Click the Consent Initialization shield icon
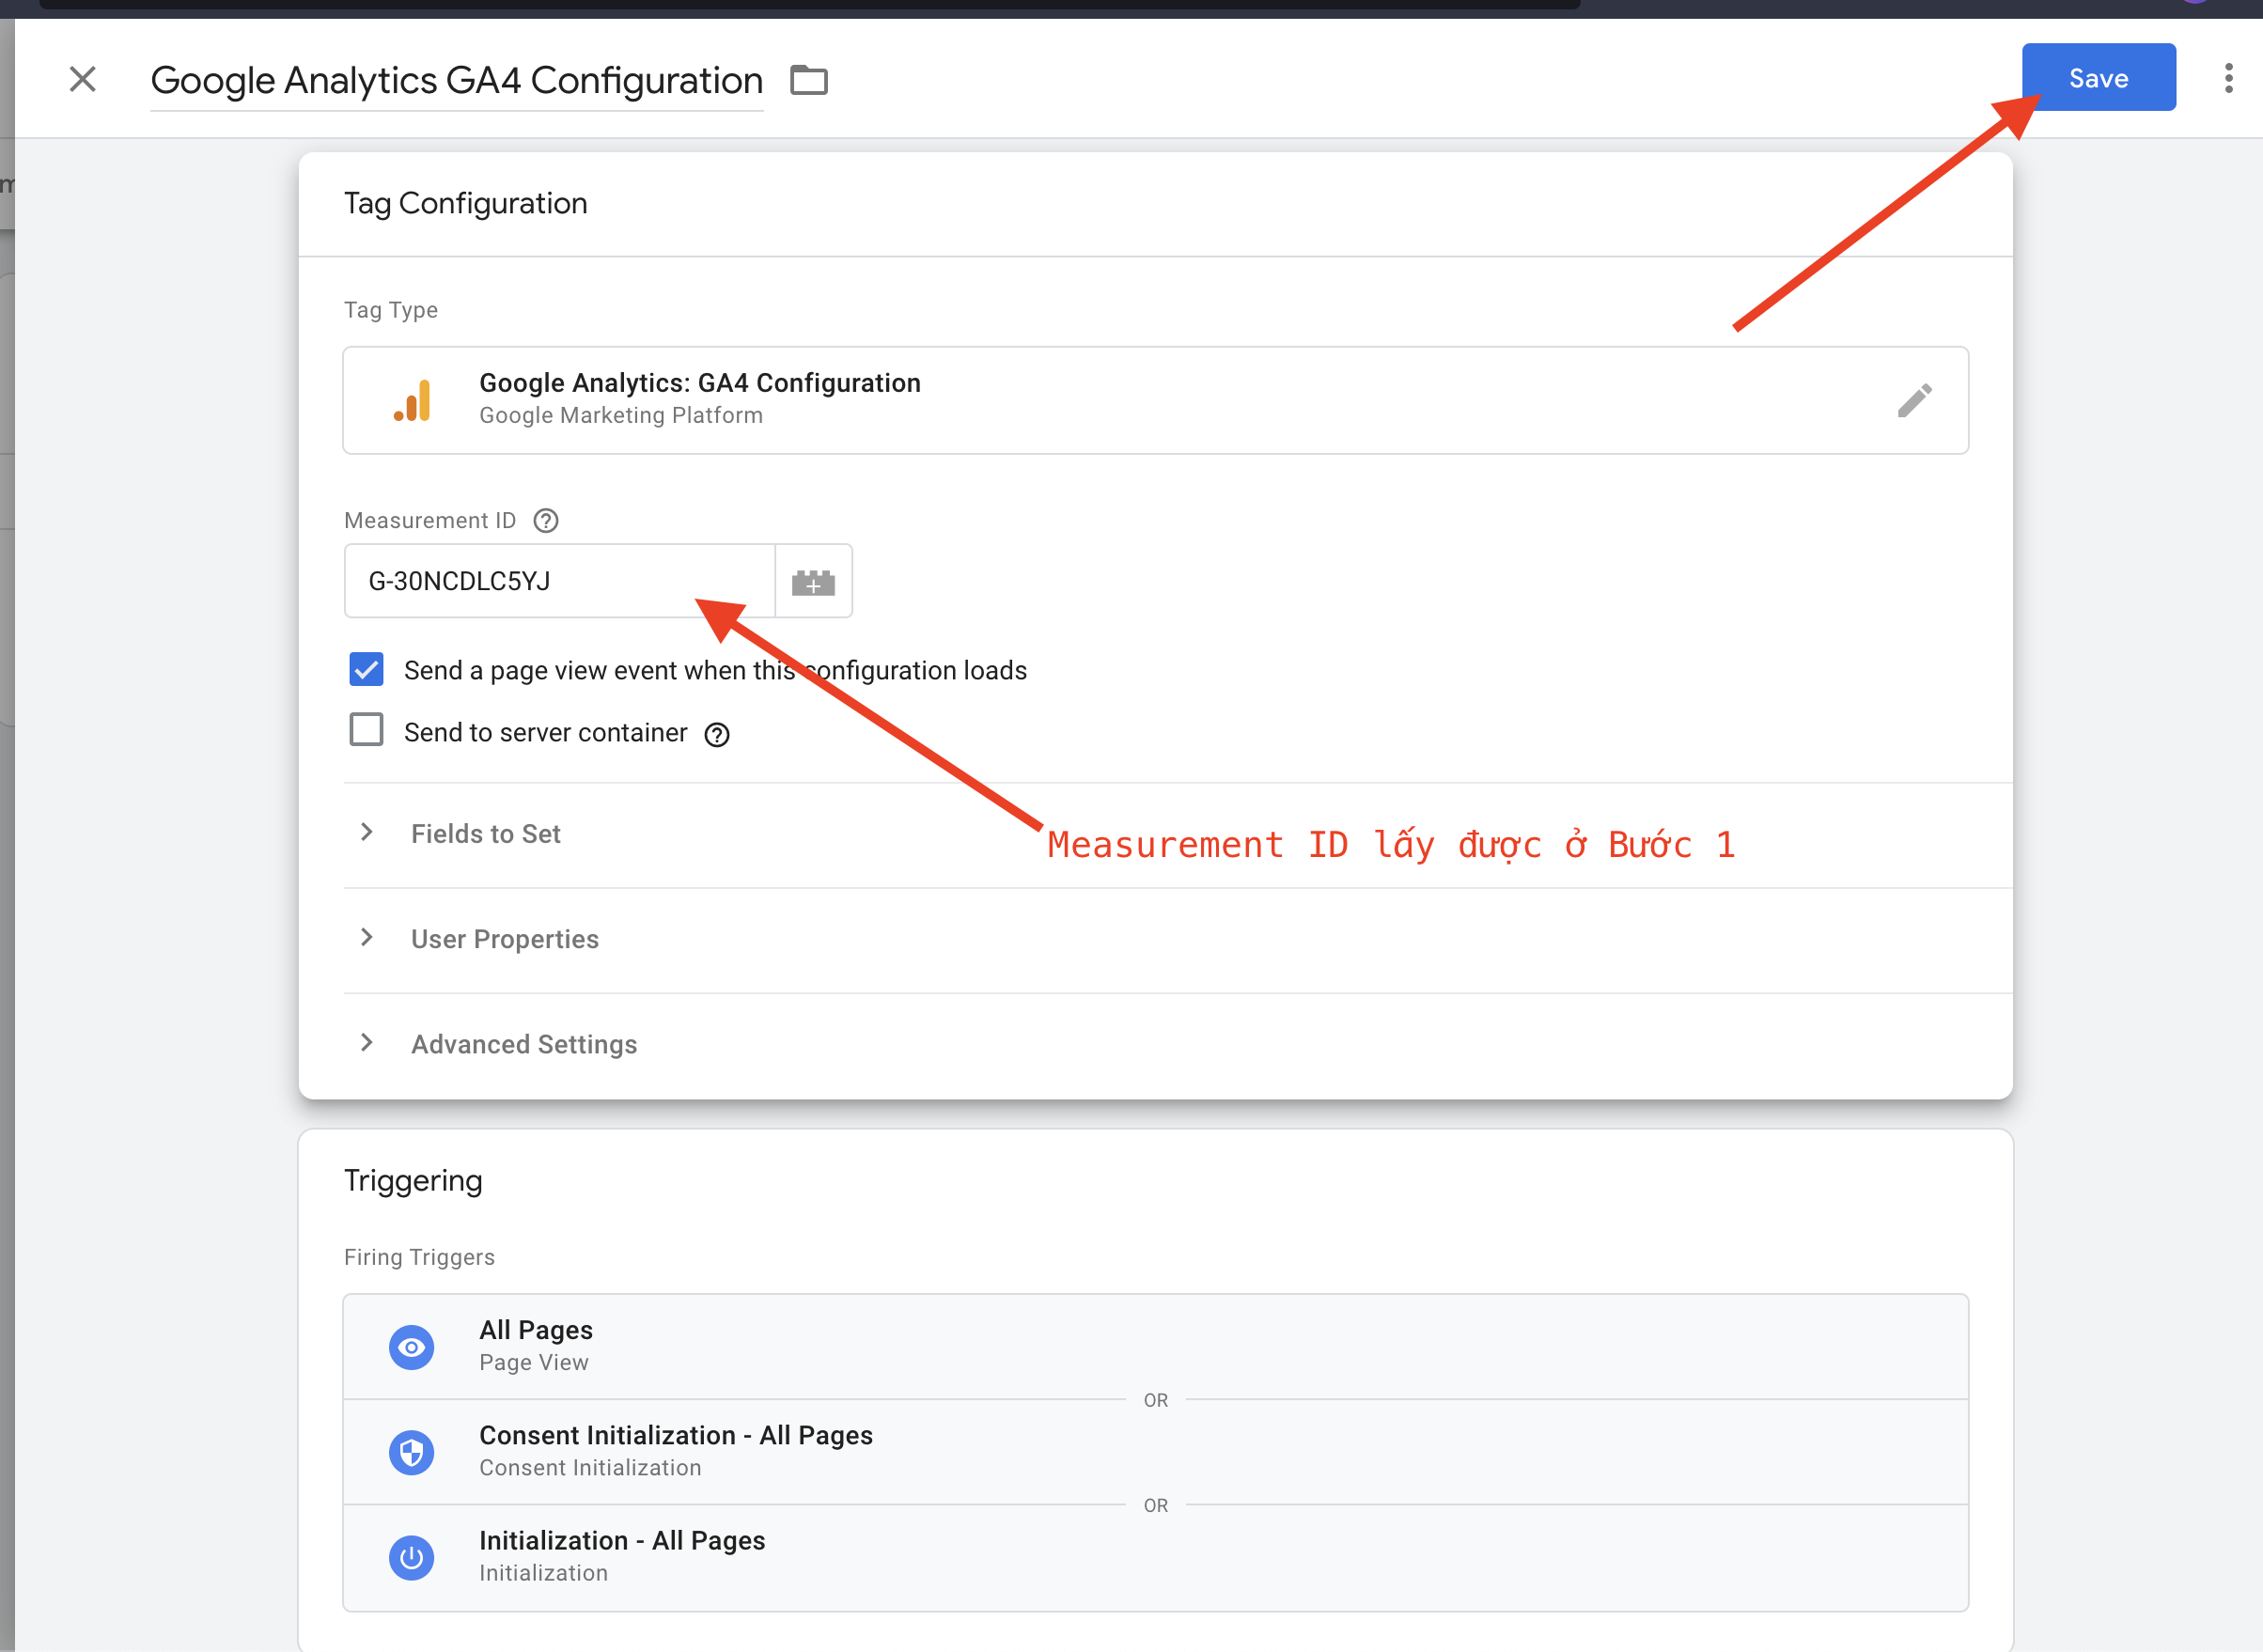Image resolution: width=2263 pixels, height=1652 pixels. (412, 1452)
